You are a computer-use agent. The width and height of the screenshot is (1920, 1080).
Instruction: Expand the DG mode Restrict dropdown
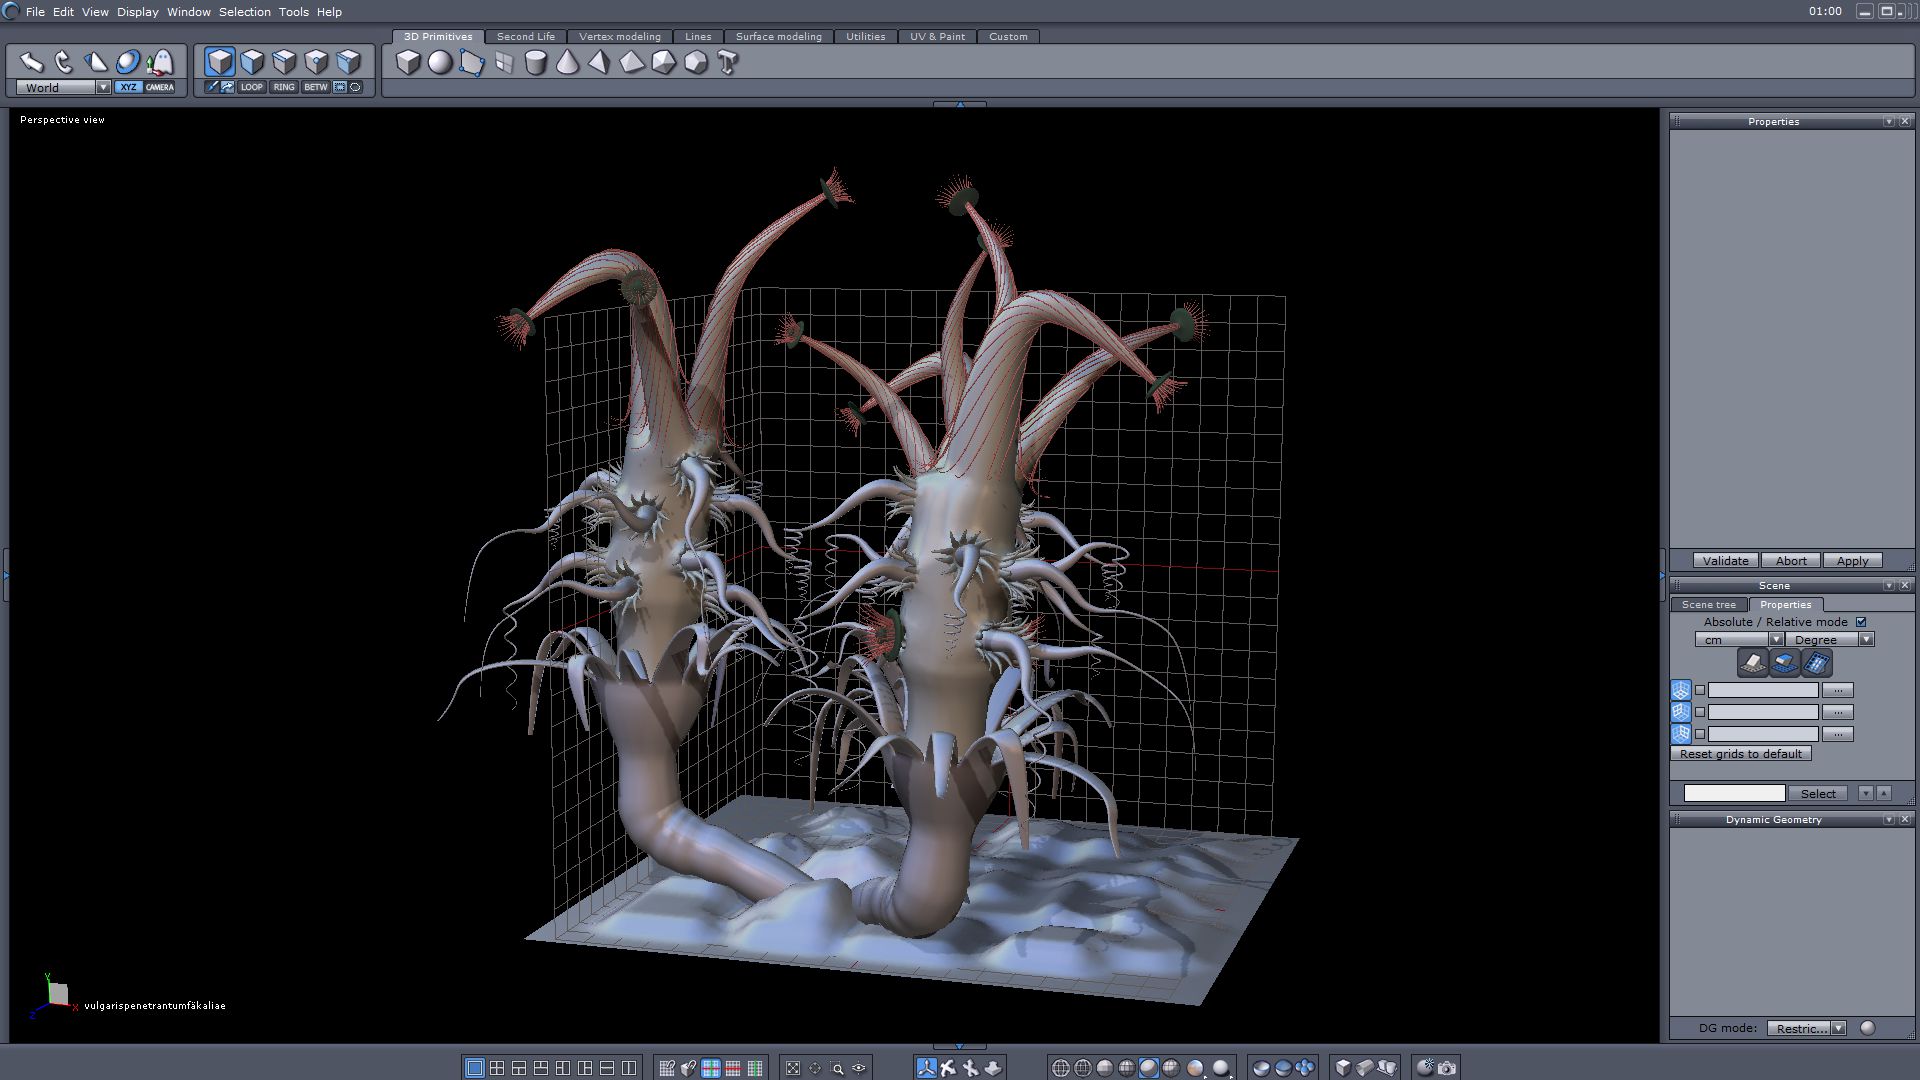point(1838,1028)
